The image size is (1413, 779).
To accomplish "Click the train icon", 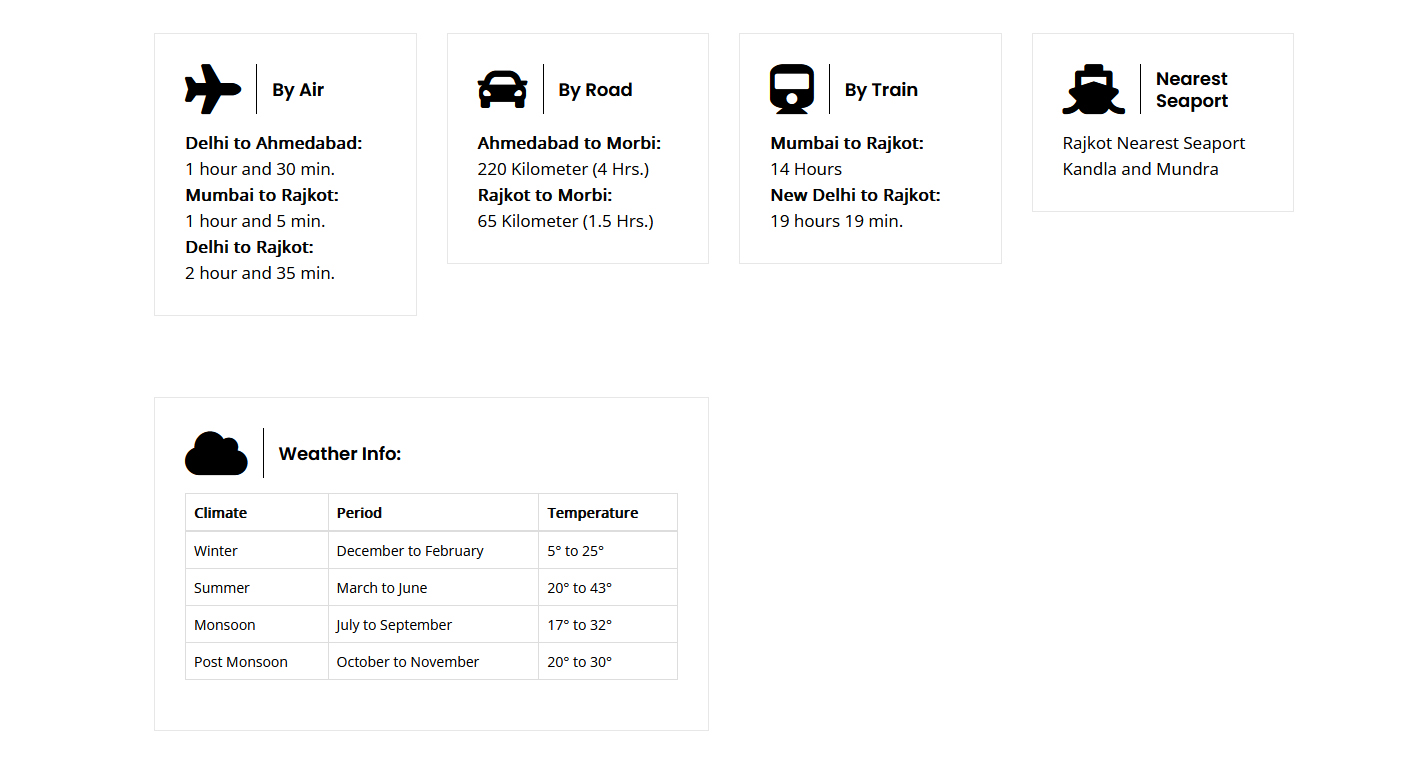I will (792, 89).
